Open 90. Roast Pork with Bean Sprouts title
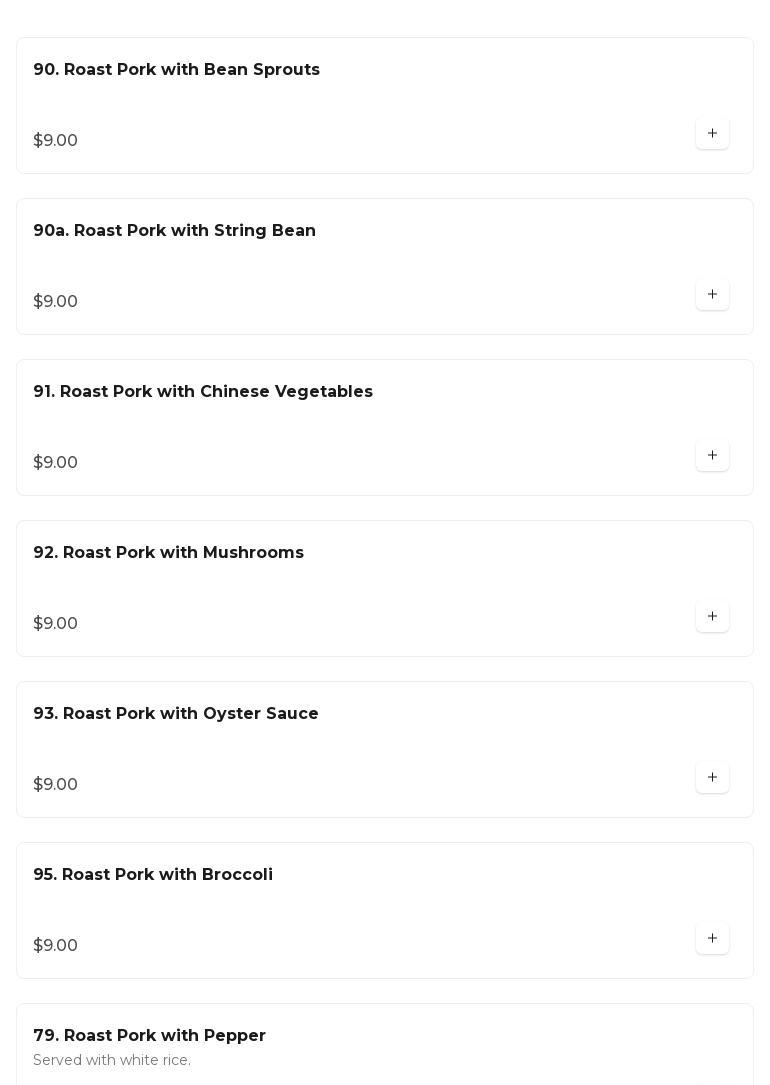 coord(176,70)
